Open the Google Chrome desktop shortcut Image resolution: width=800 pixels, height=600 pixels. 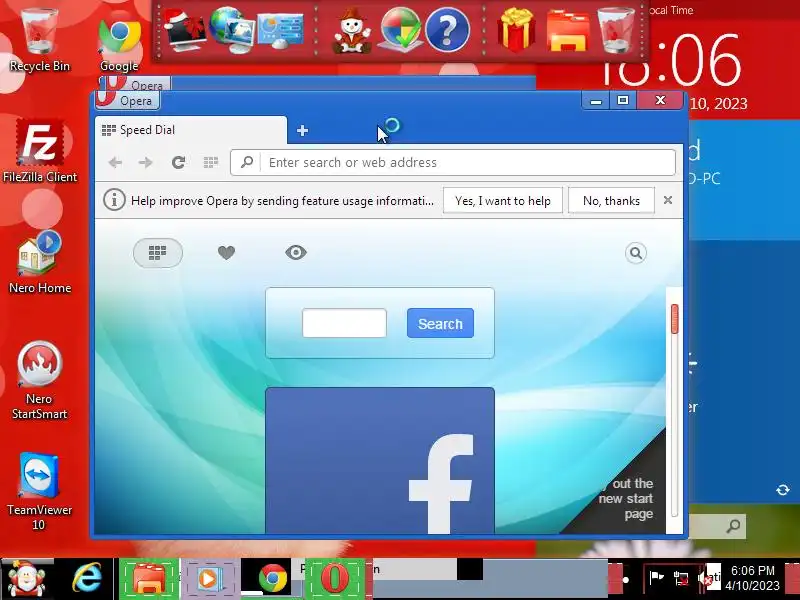(119, 43)
